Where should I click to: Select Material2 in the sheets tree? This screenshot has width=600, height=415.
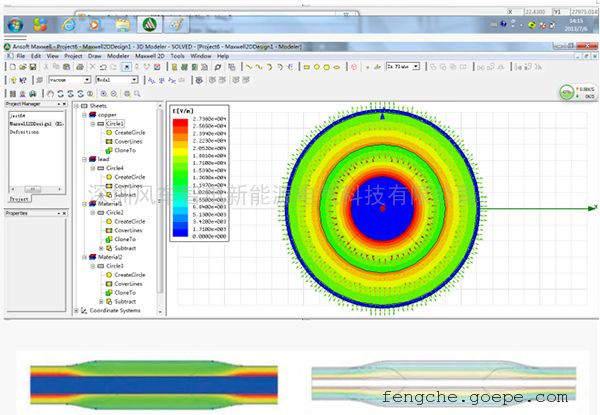pyautogui.click(x=108, y=256)
